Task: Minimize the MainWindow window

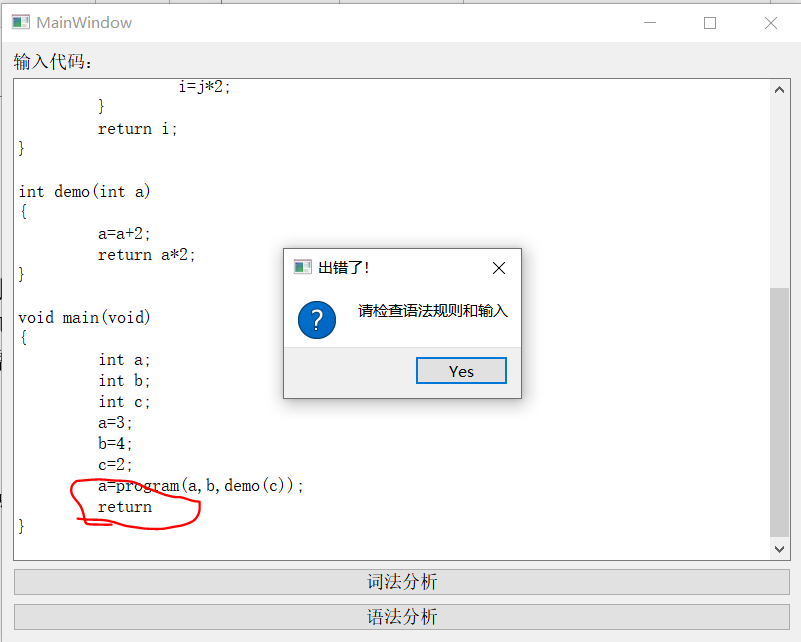Action: [650, 23]
